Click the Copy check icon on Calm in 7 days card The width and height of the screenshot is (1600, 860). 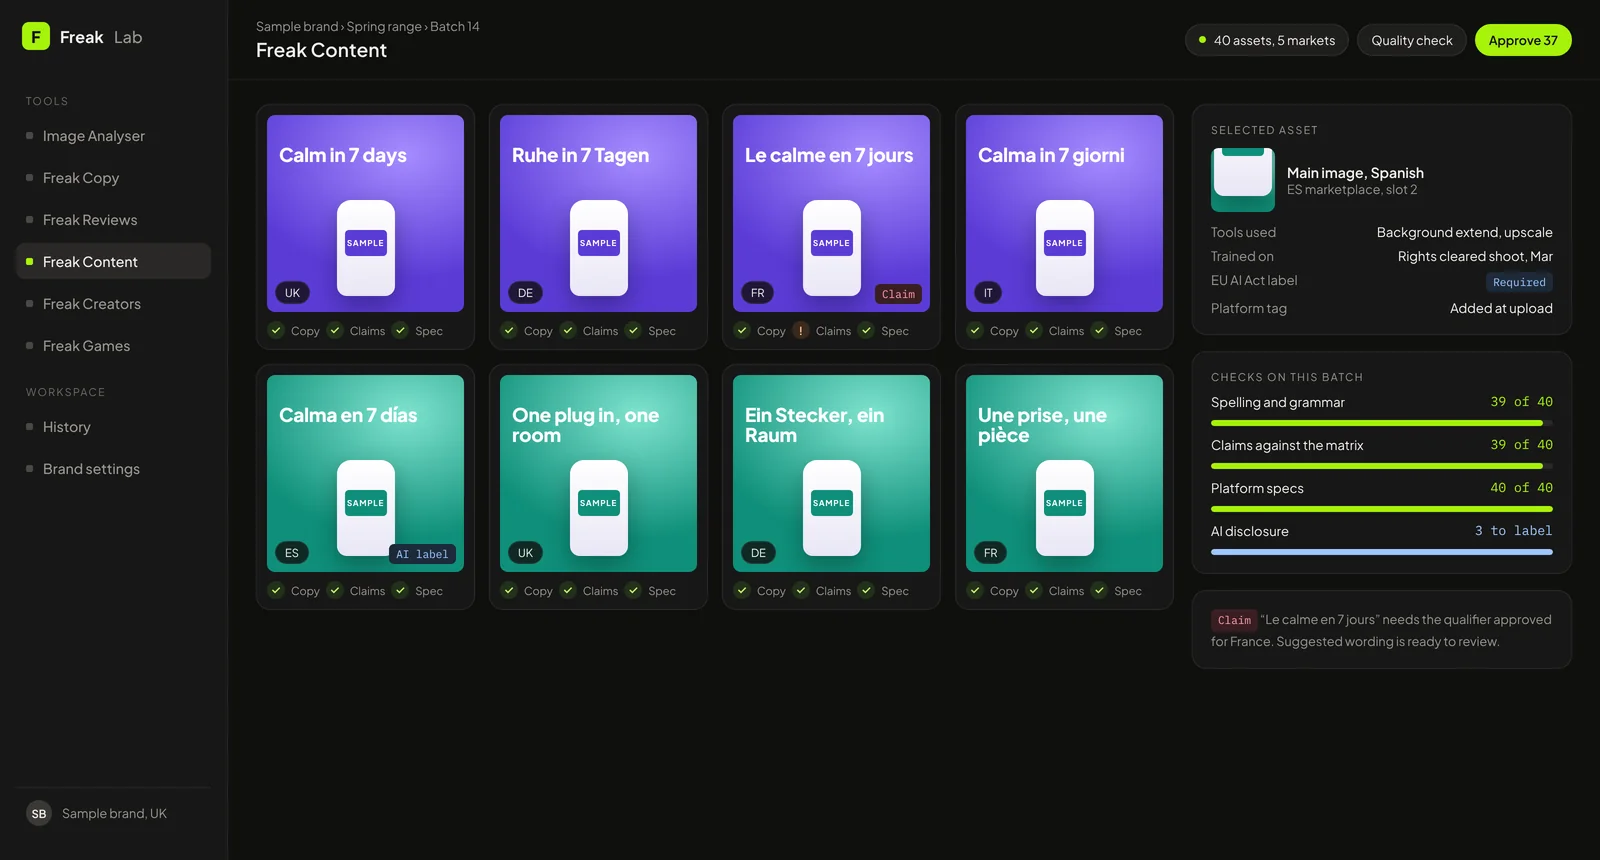pyautogui.click(x=276, y=330)
